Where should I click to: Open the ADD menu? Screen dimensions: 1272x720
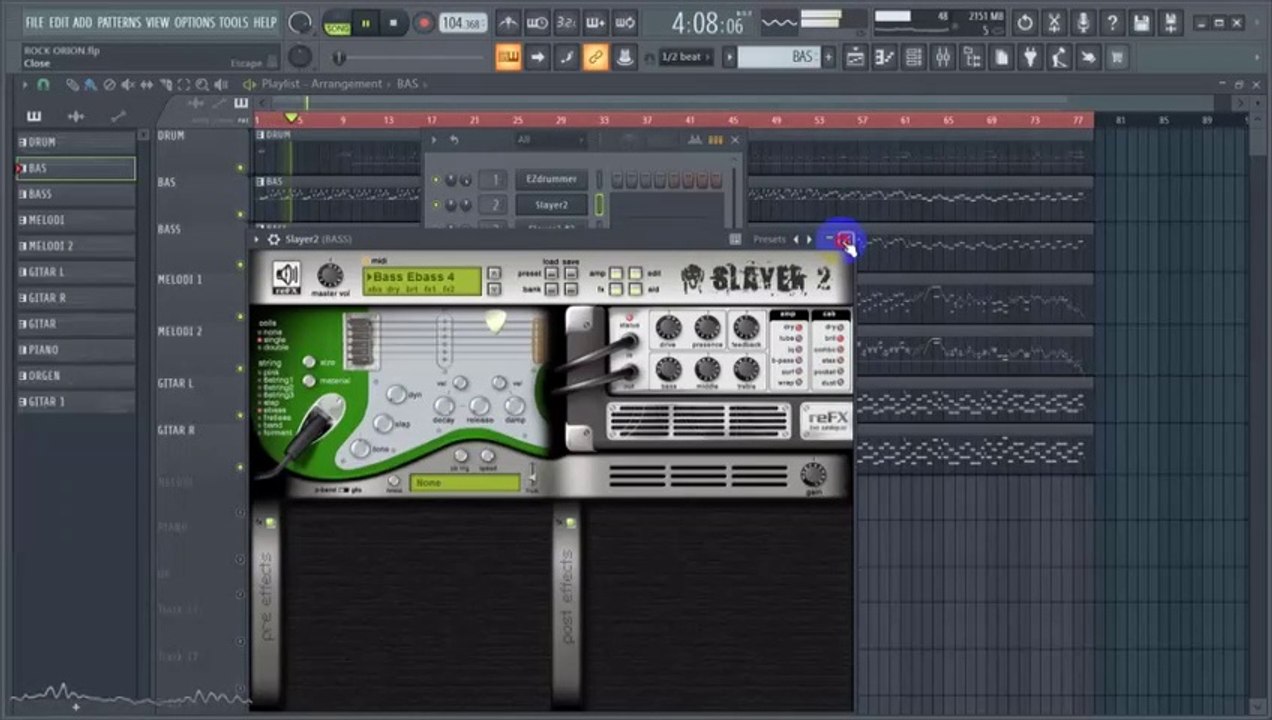coord(82,22)
